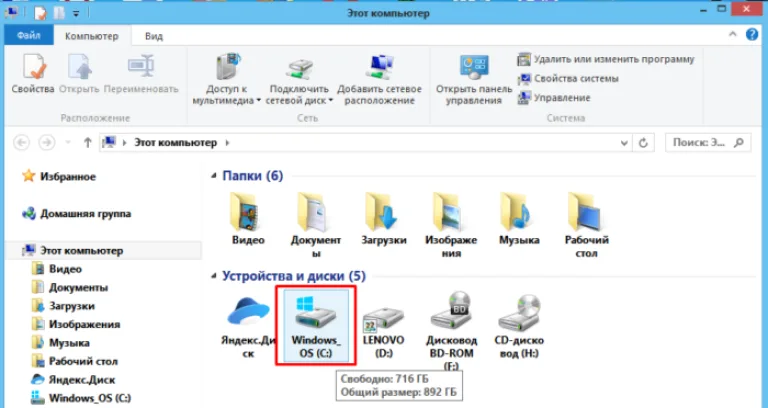Switch to the Вид ribbon tab
Screen dimensions: 768x408
tap(154, 36)
